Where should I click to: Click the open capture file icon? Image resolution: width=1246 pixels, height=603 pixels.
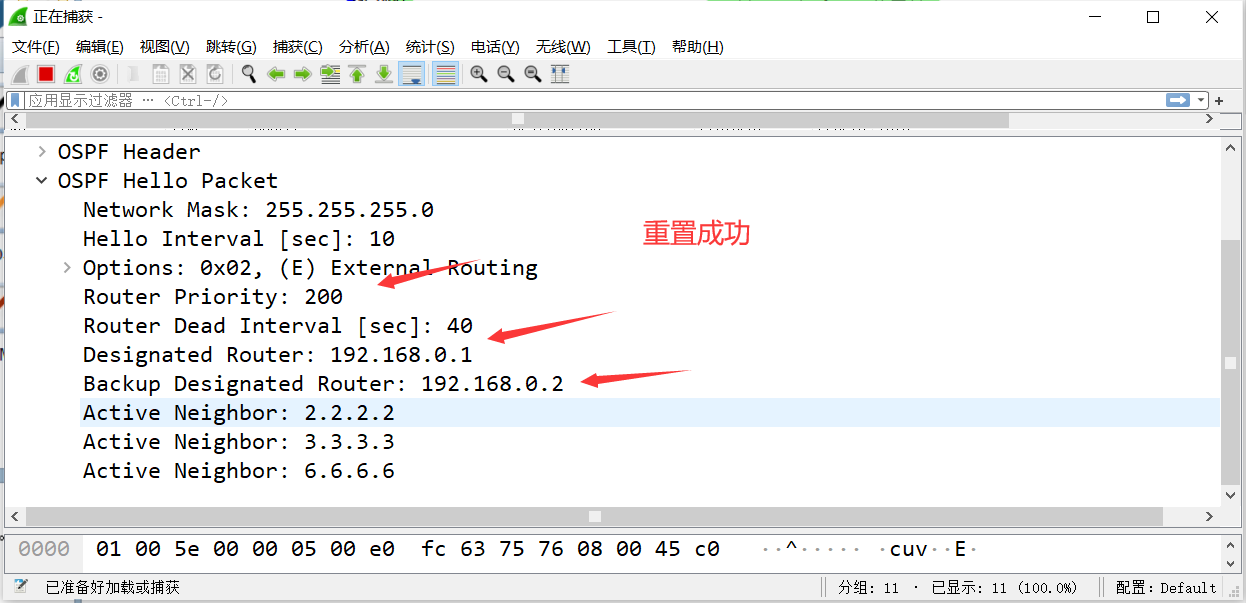(x=134, y=74)
